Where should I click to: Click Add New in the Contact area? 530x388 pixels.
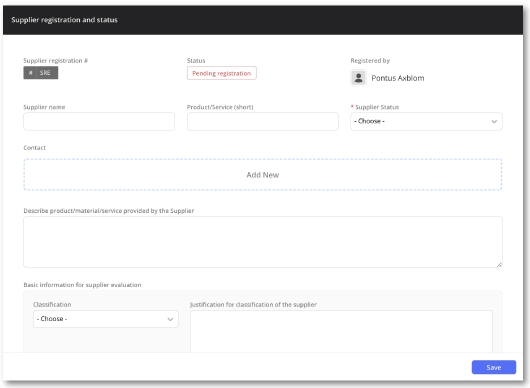263,175
